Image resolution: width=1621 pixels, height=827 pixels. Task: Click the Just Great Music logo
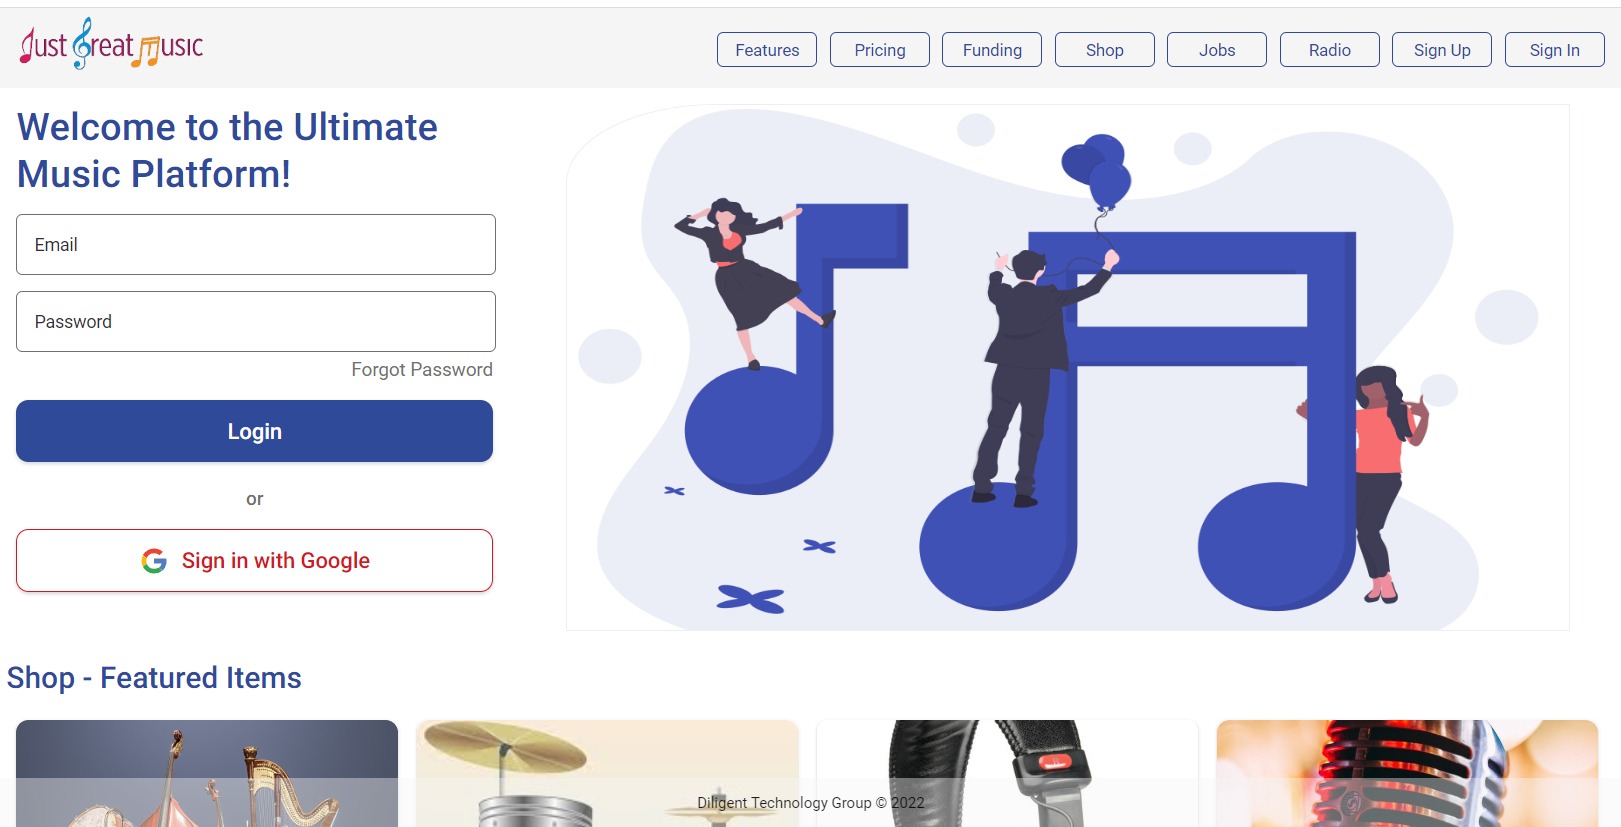pyautogui.click(x=112, y=44)
